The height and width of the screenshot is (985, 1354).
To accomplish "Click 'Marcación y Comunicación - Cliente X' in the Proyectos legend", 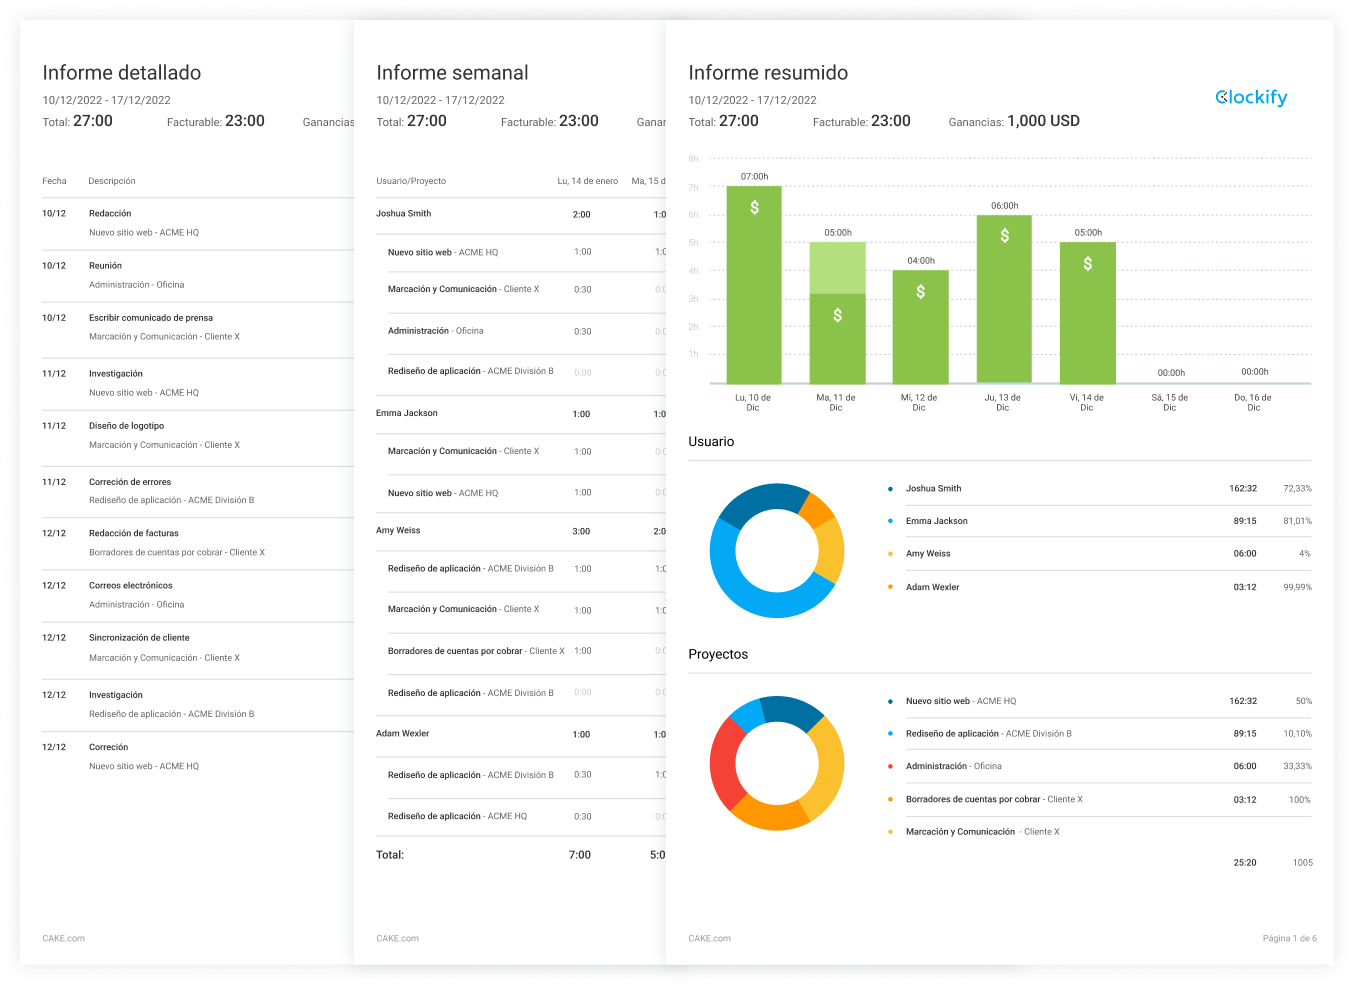I will [983, 832].
